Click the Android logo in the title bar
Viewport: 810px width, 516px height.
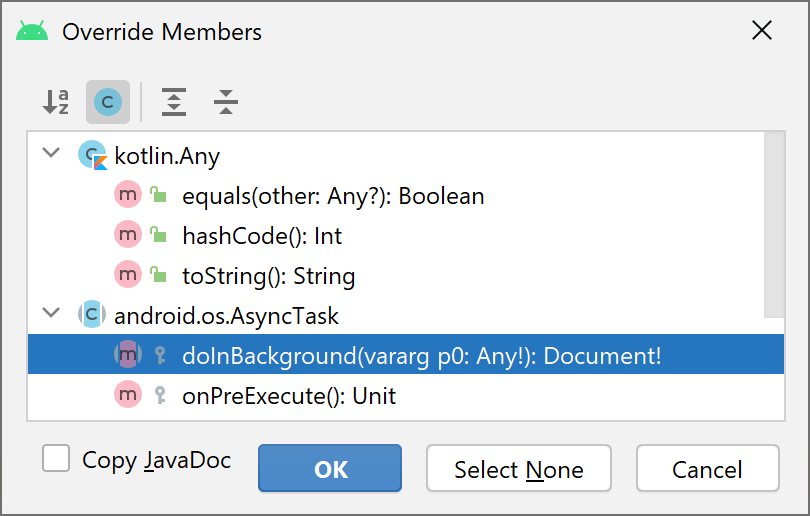coord(32,30)
